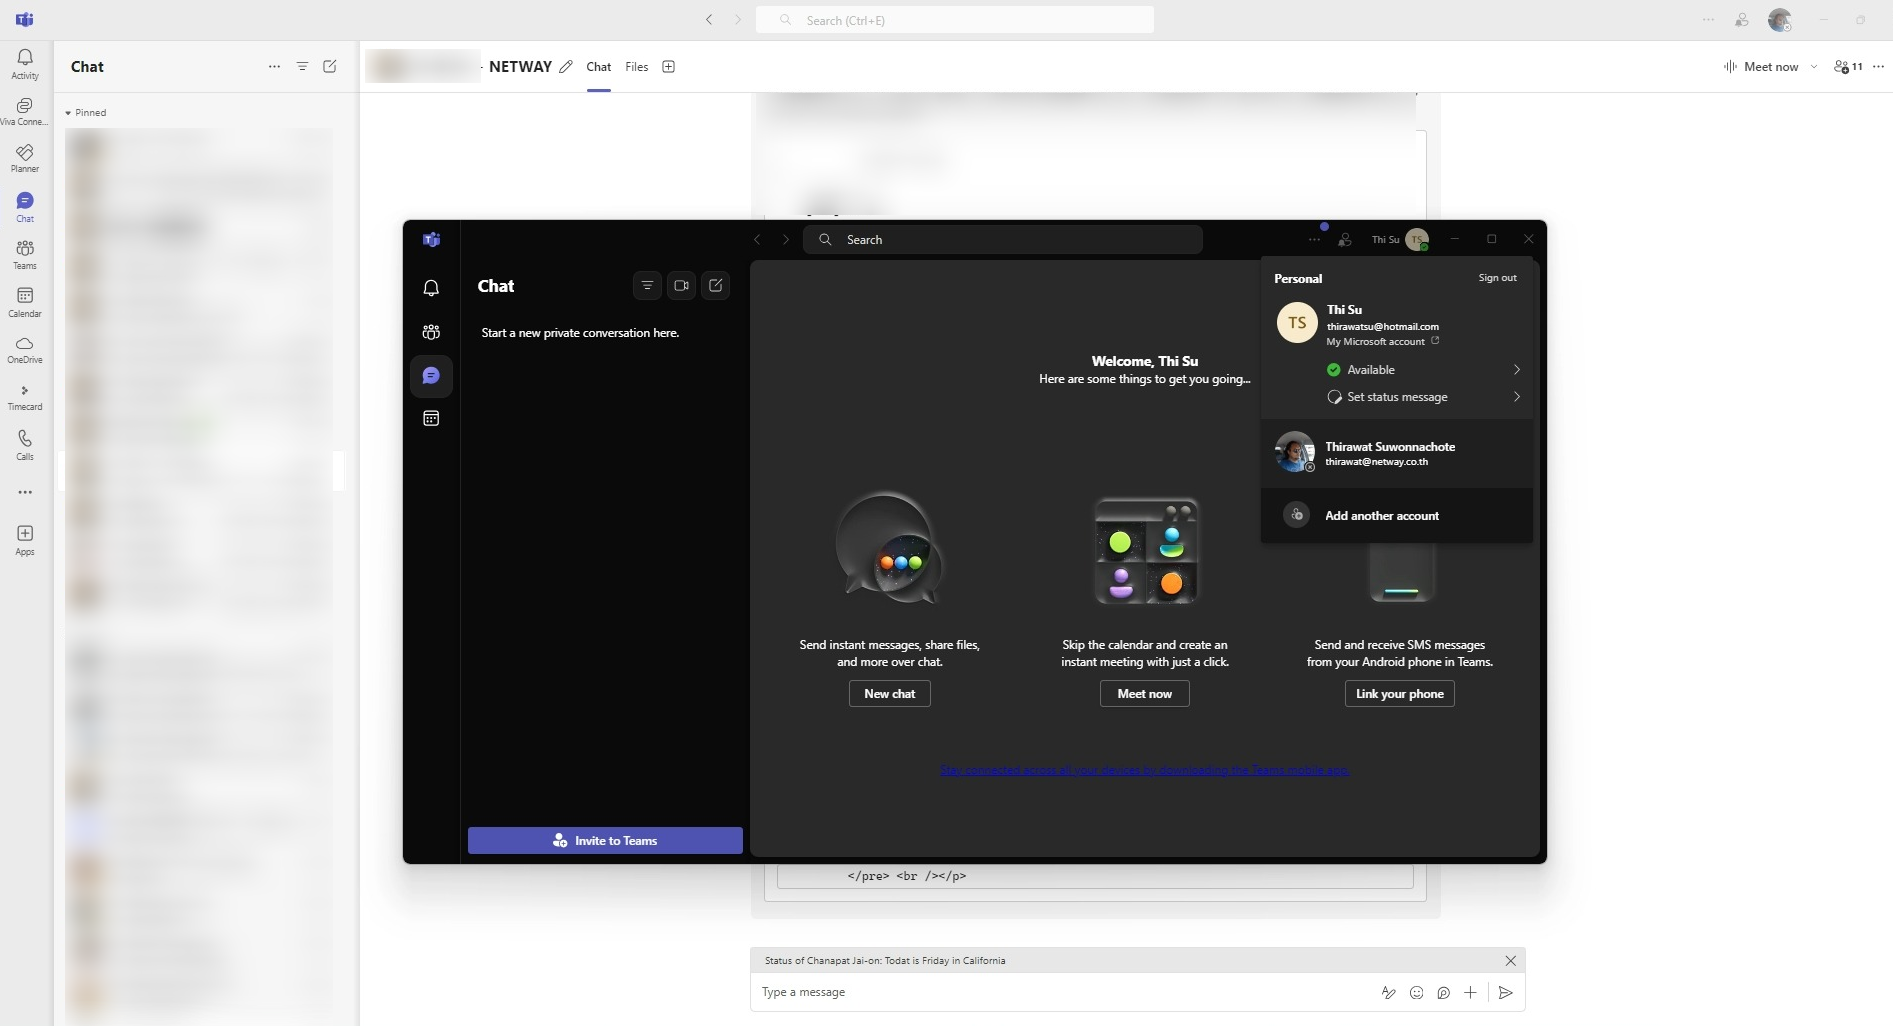This screenshot has height=1026, width=1893.
Task: Add a tab to the NETWAY chat
Action: (x=669, y=67)
